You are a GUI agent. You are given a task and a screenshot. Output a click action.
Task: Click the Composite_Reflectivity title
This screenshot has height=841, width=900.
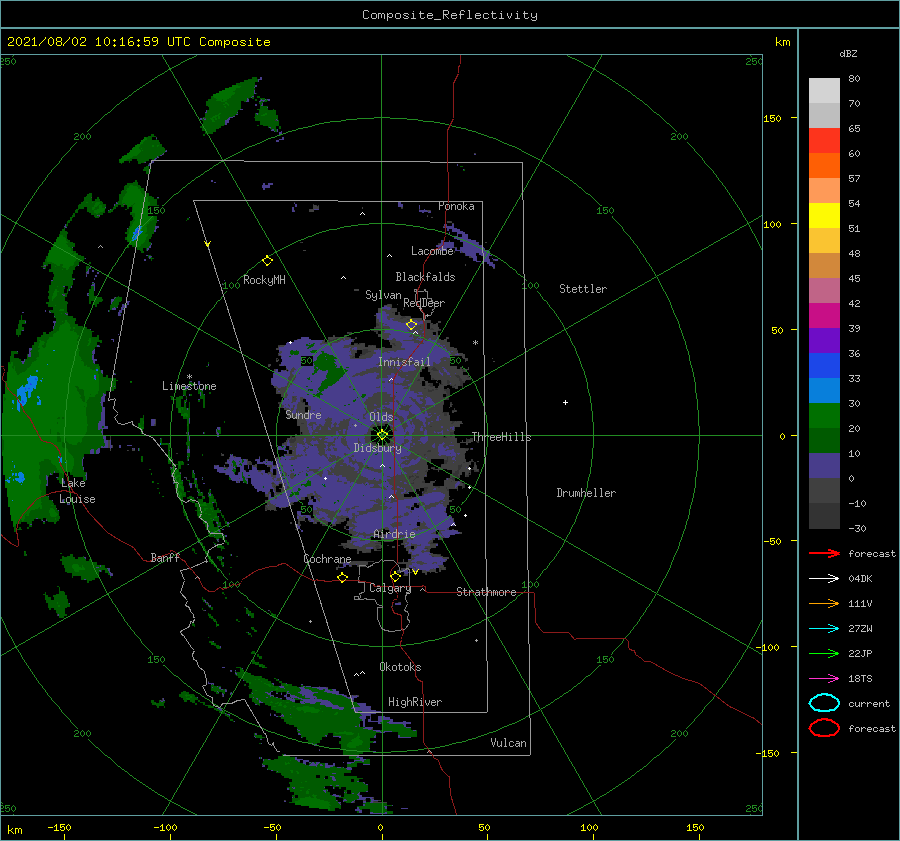(x=449, y=15)
